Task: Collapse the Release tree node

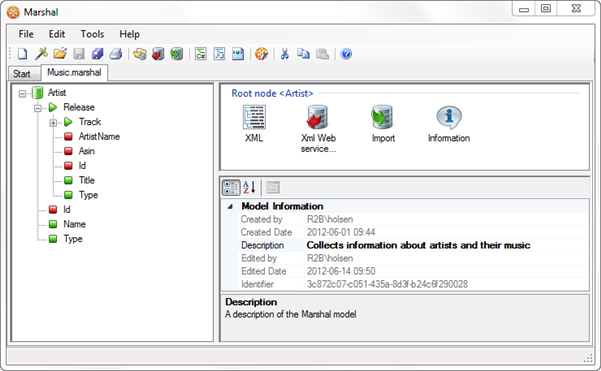Action: coord(38,108)
